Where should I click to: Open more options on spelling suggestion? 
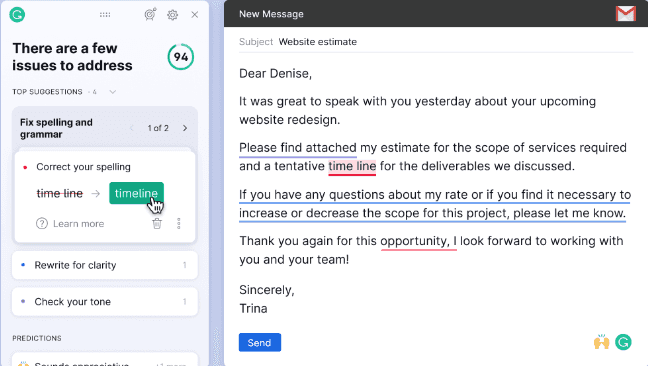pos(179,223)
